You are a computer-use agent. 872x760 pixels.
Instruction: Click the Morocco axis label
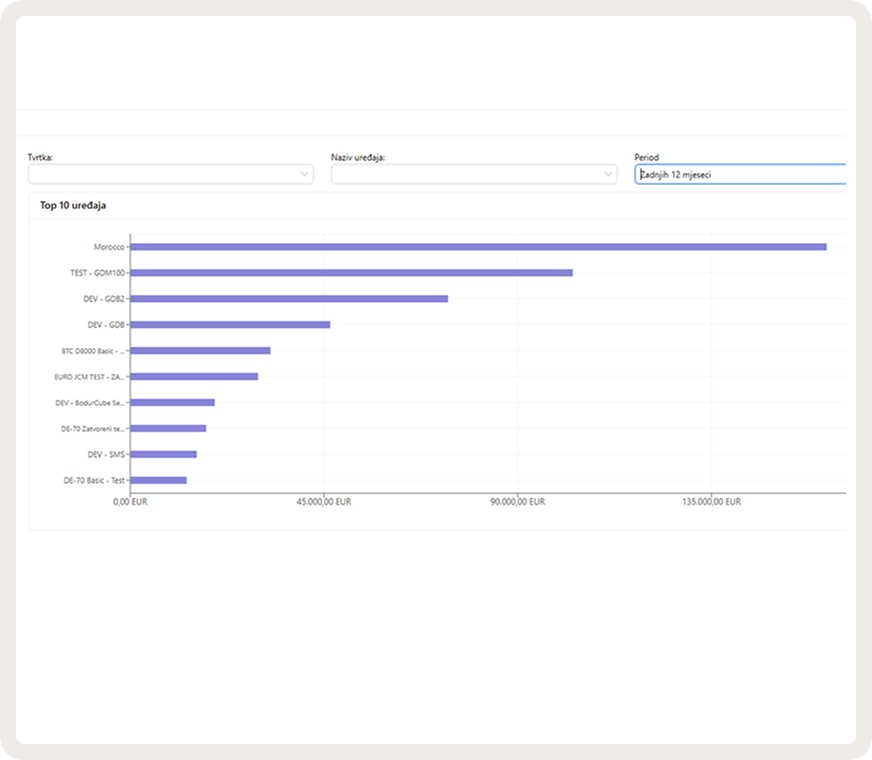tap(109, 247)
